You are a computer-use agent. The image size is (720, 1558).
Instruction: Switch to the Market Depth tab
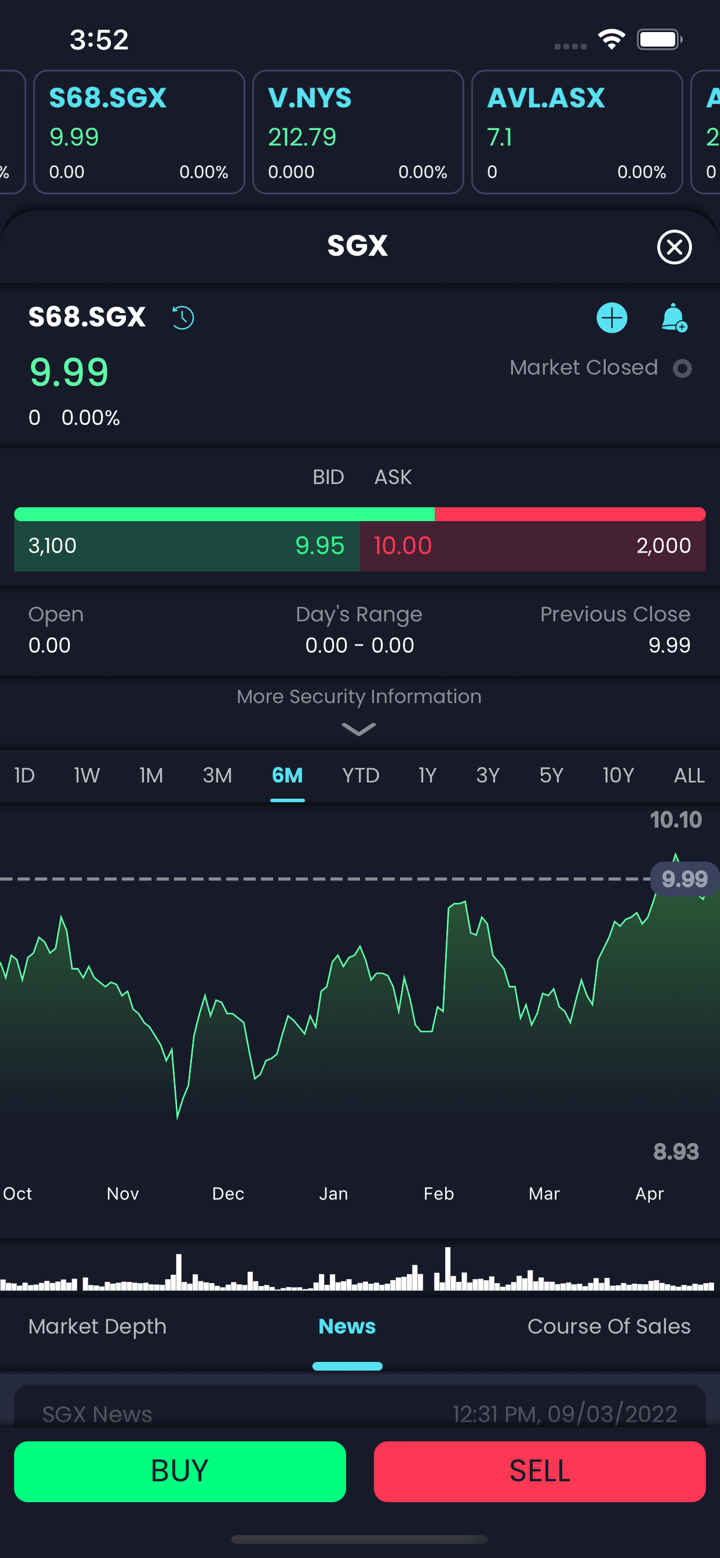tap(97, 1327)
